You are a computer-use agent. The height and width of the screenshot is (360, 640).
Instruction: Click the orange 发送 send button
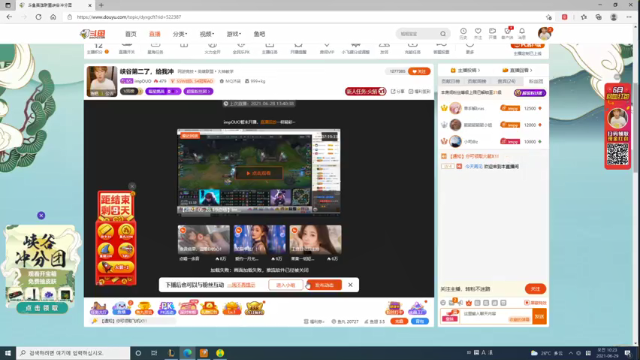pos(539,316)
